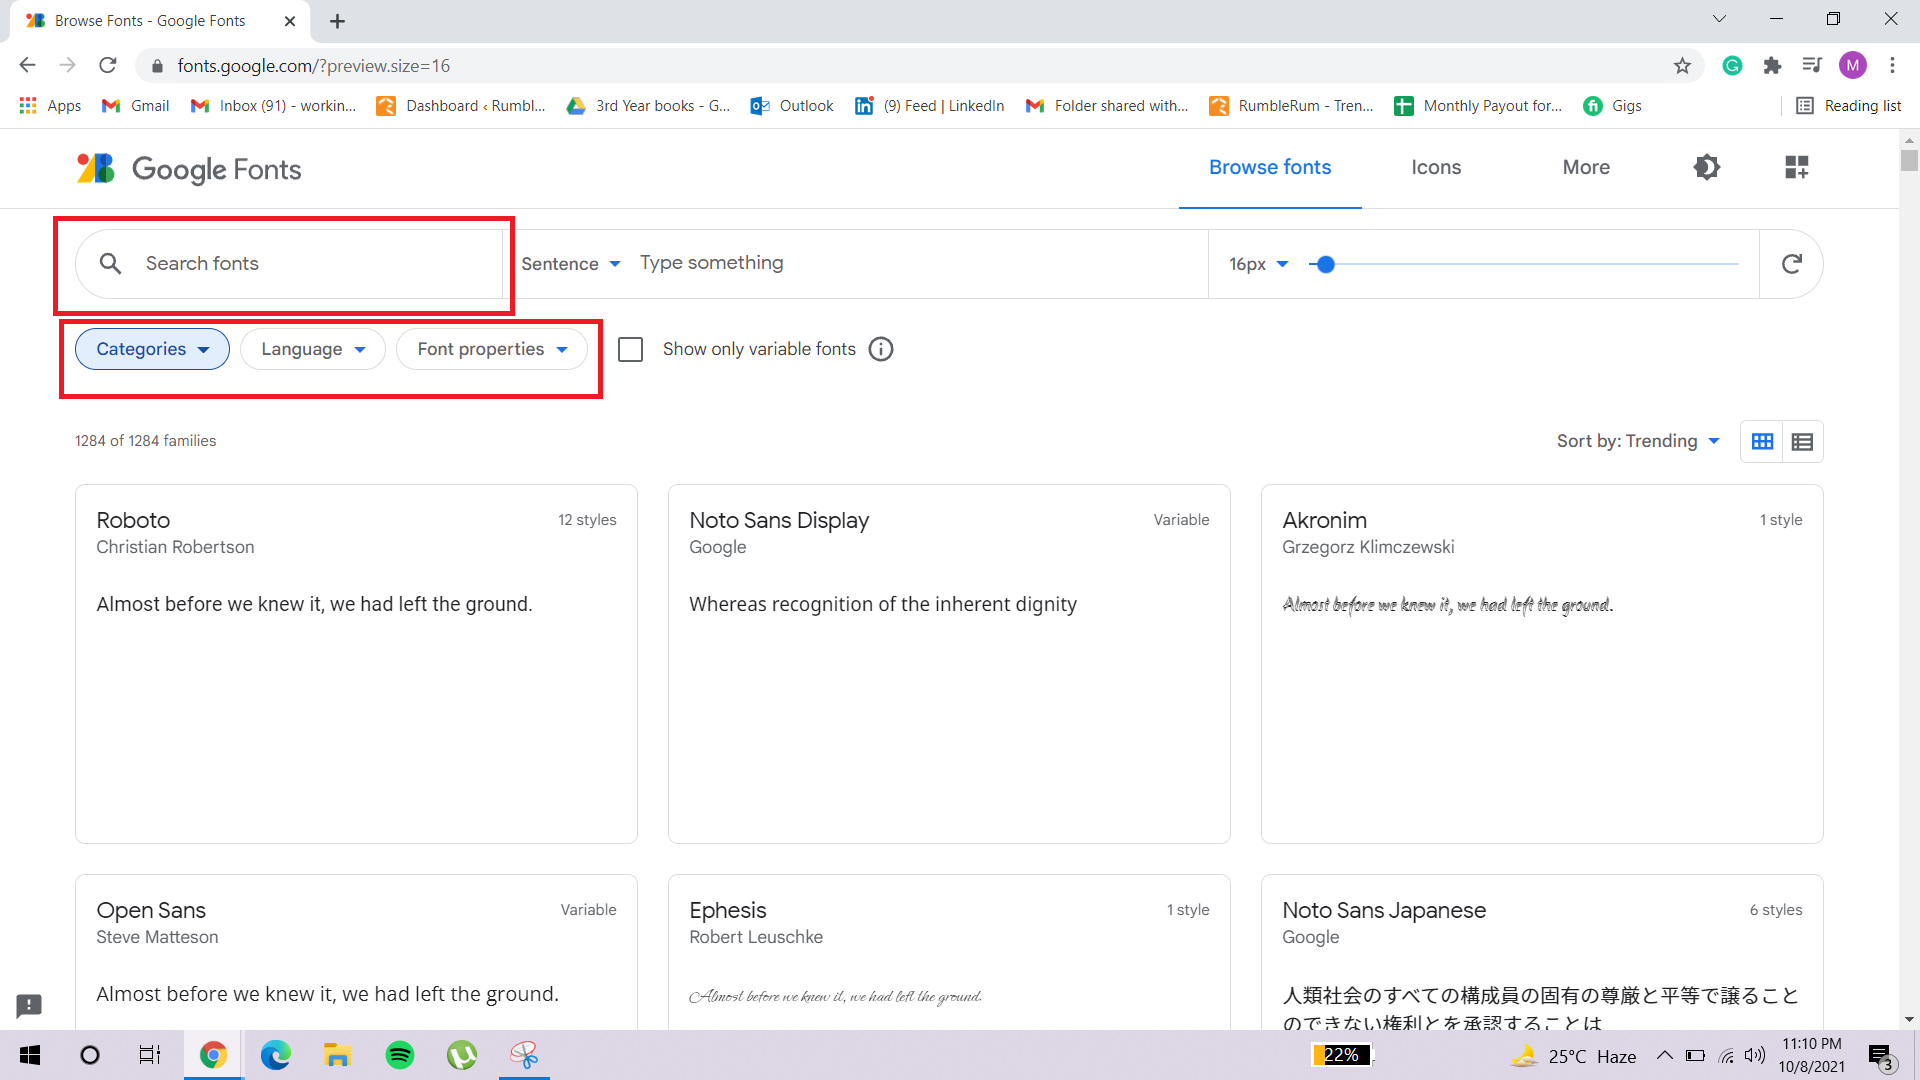This screenshot has width=1920, height=1080.
Task: Select the Browse fonts tab
Action: tap(1270, 167)
